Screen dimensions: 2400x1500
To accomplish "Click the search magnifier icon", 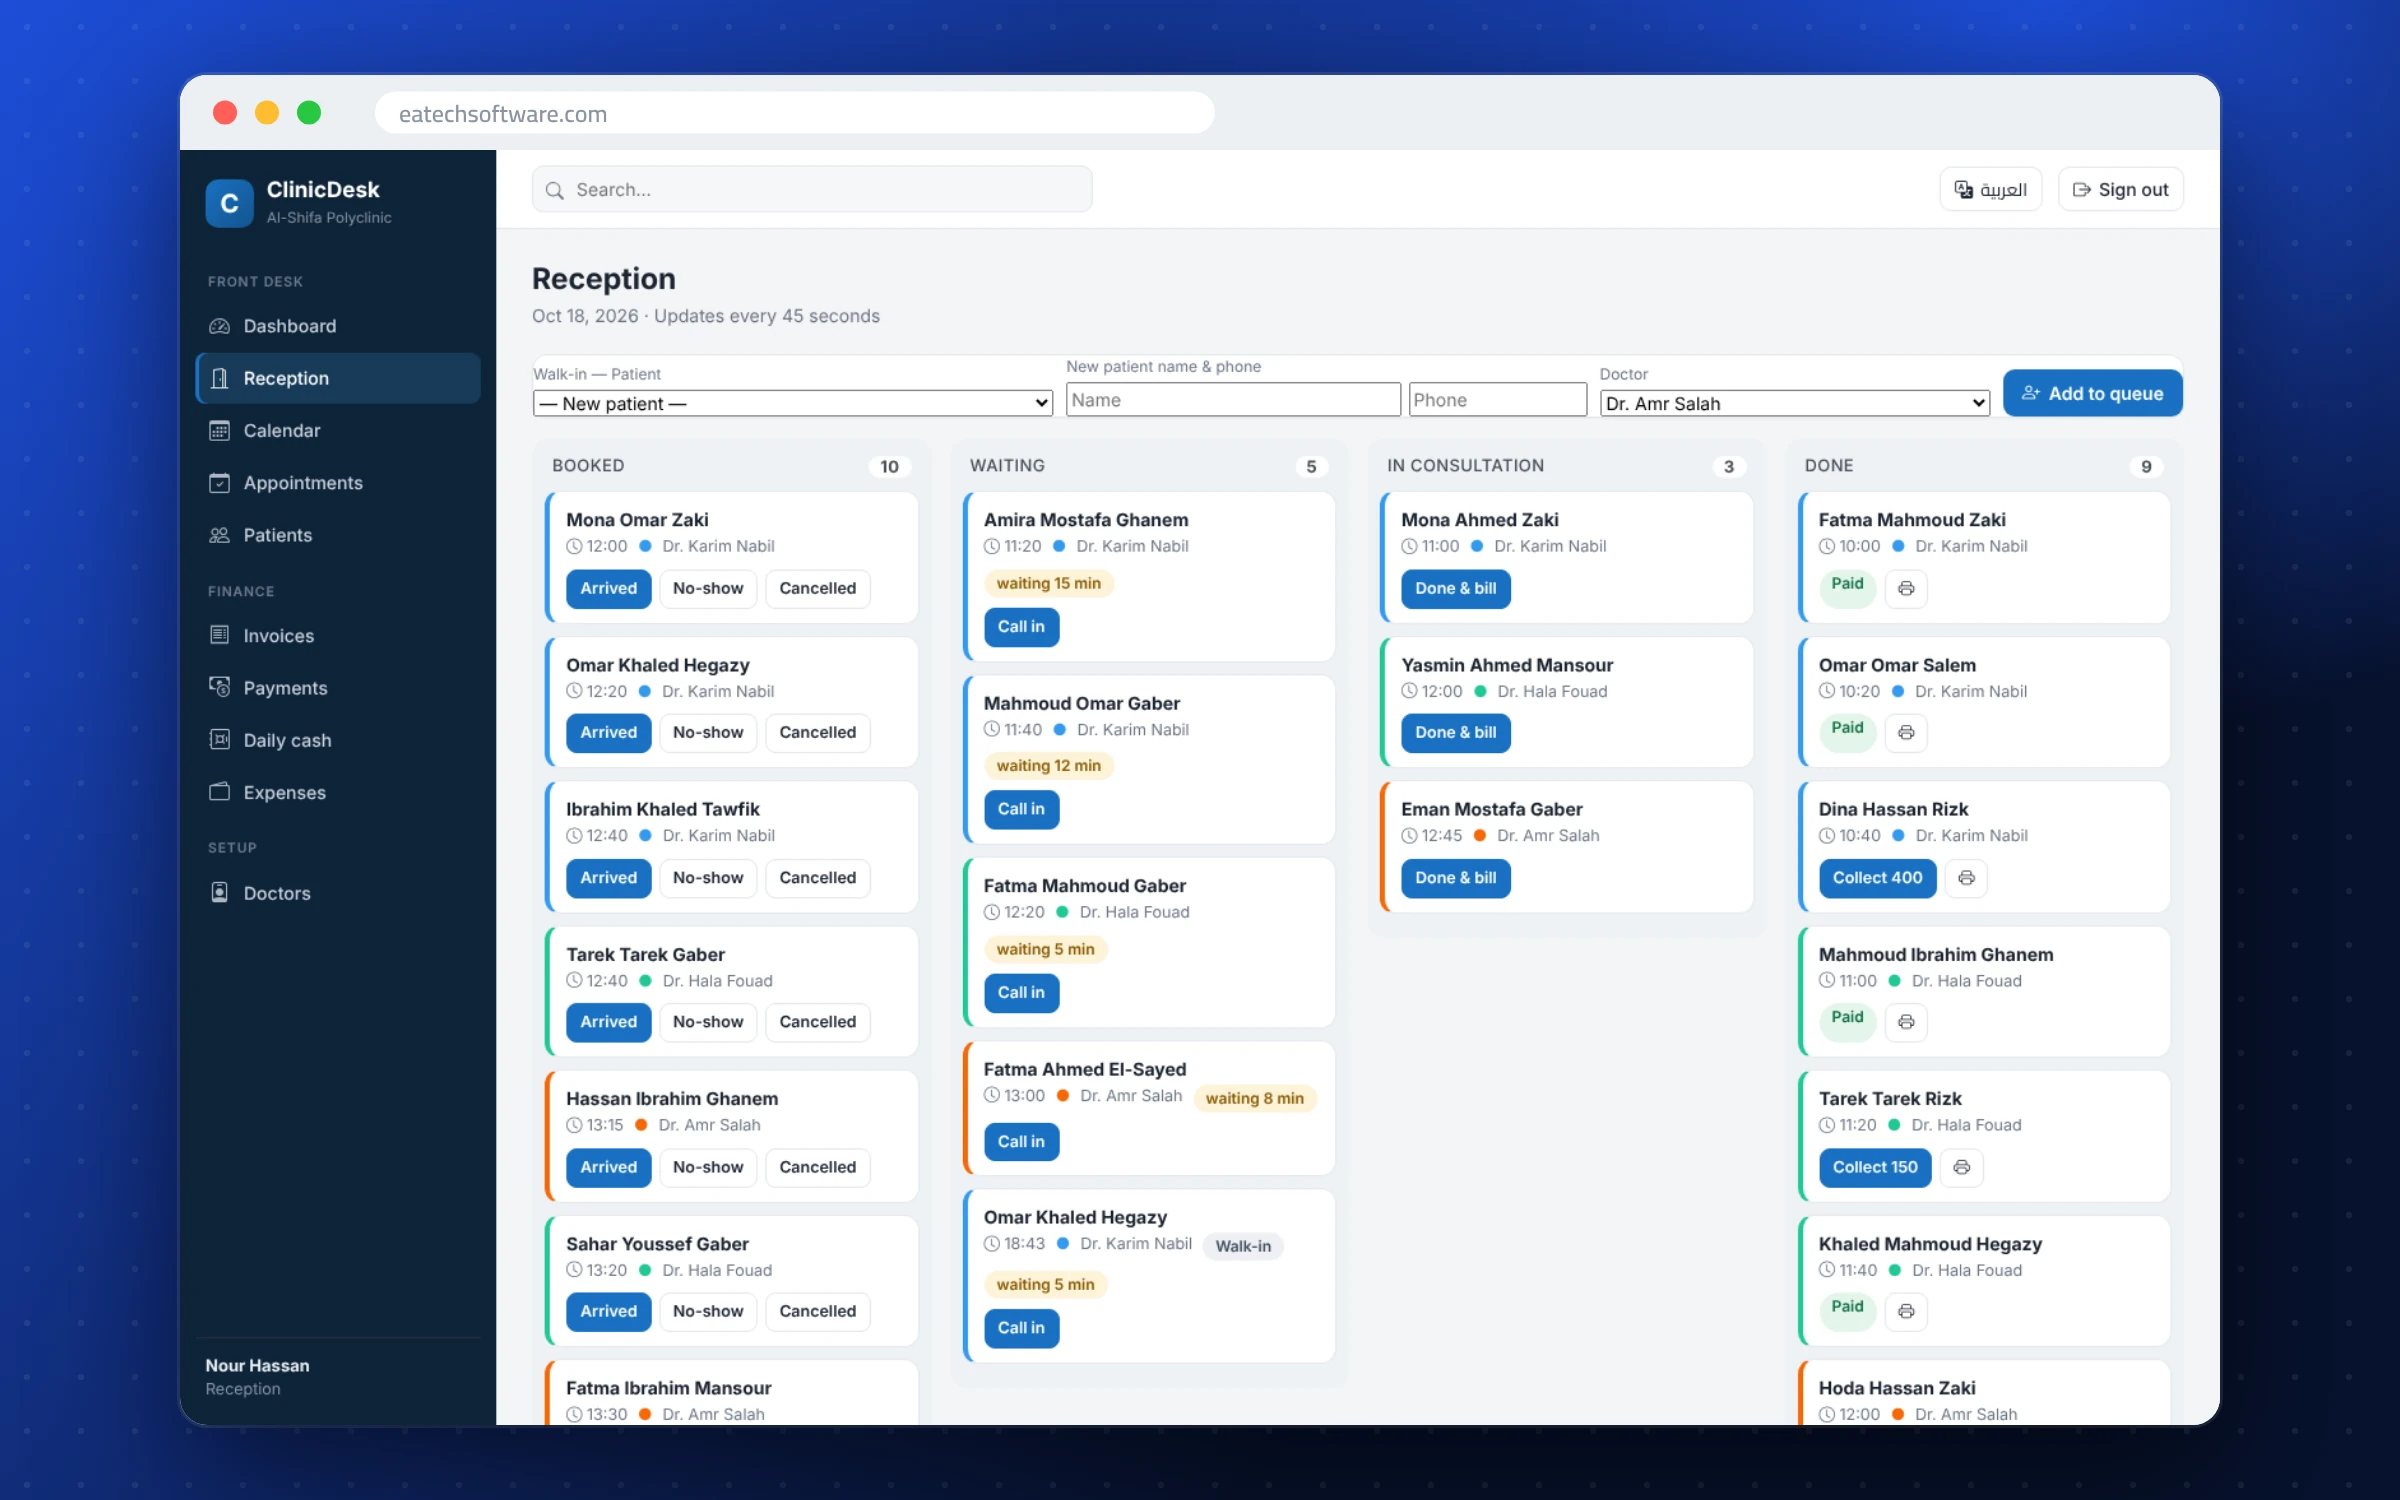I will point(555,190).
